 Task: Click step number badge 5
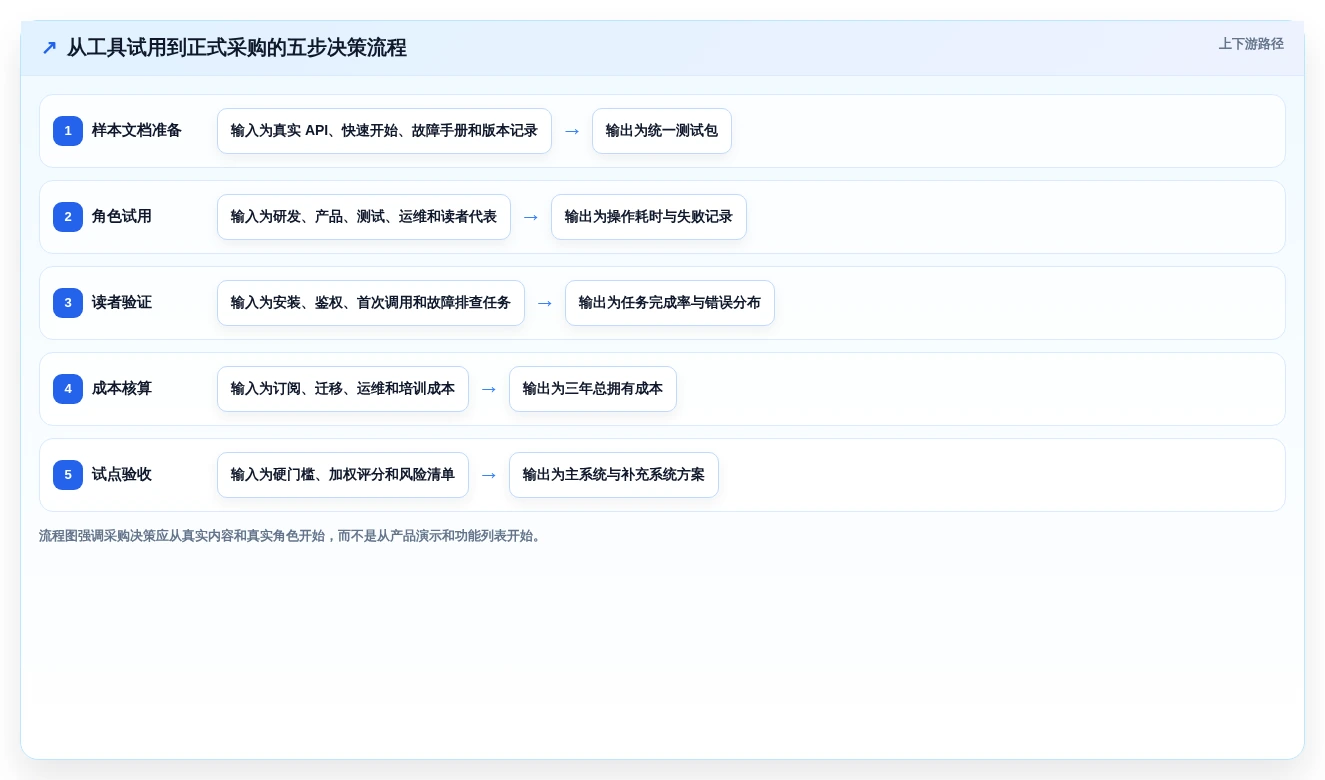pyautogui.click(x=68, y=475)
